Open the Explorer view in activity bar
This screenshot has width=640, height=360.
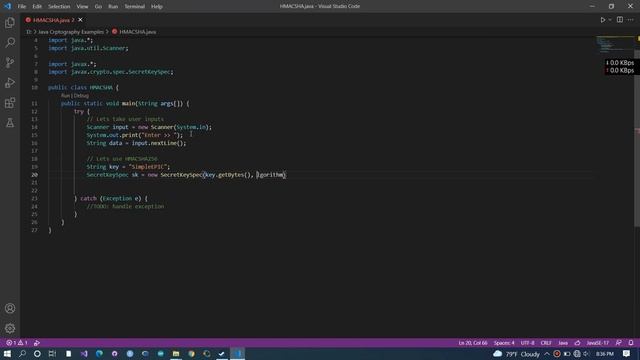(x=10, y=22)
